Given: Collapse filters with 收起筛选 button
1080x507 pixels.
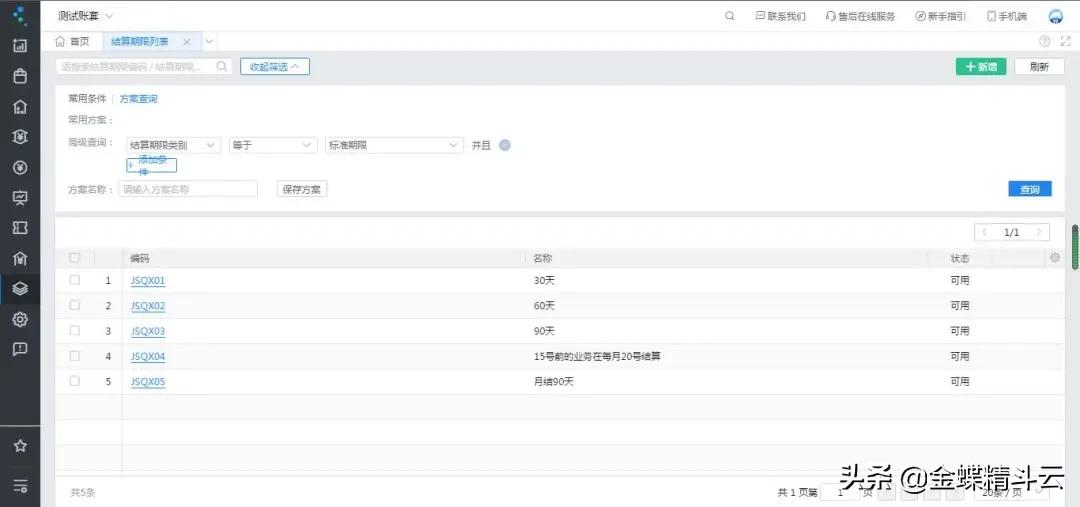Looking at the screenshot, I should tap(275, 67).
